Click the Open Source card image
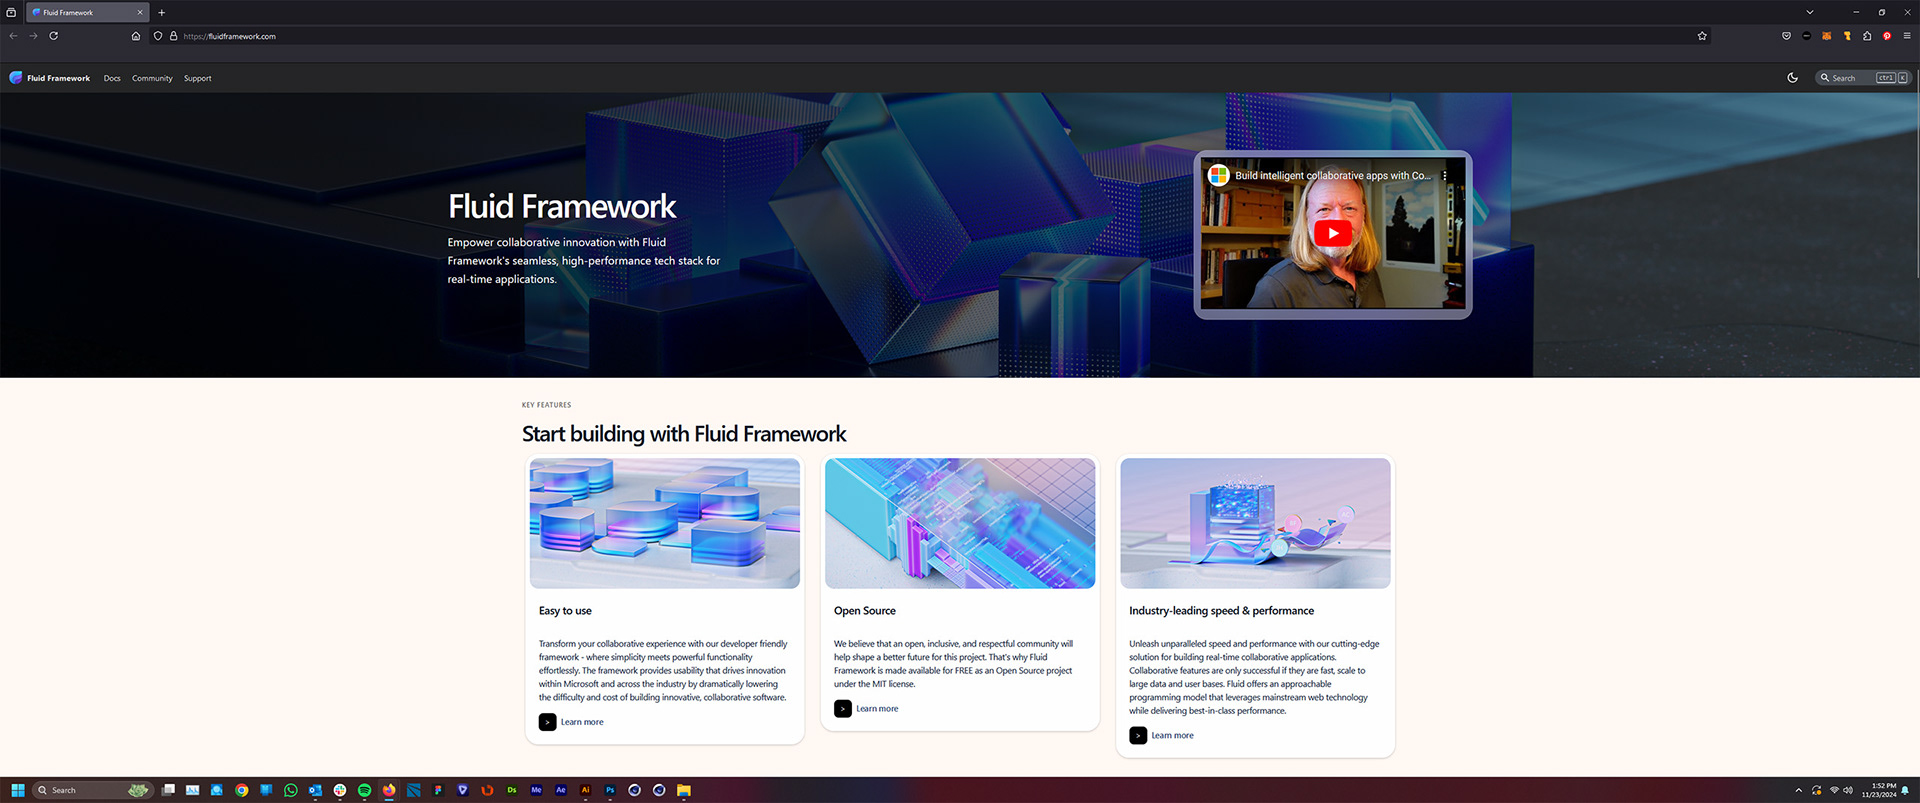Viewport: 1920px width, 803px height. (960, 523)
